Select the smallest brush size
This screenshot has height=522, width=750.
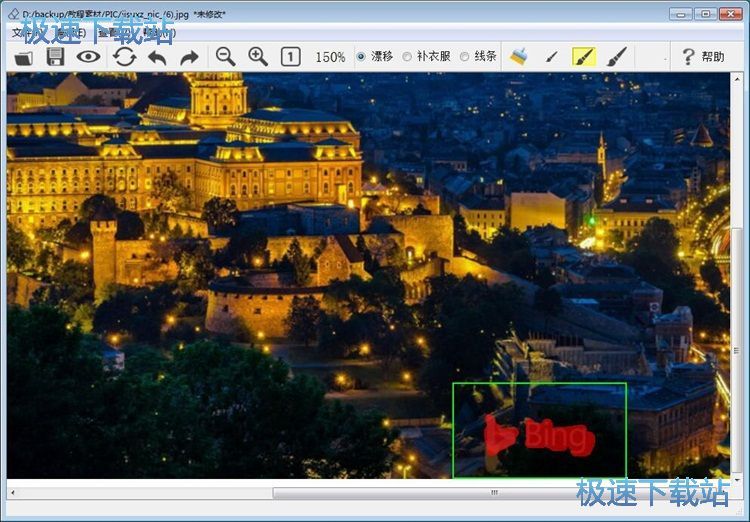click(551, 57)
